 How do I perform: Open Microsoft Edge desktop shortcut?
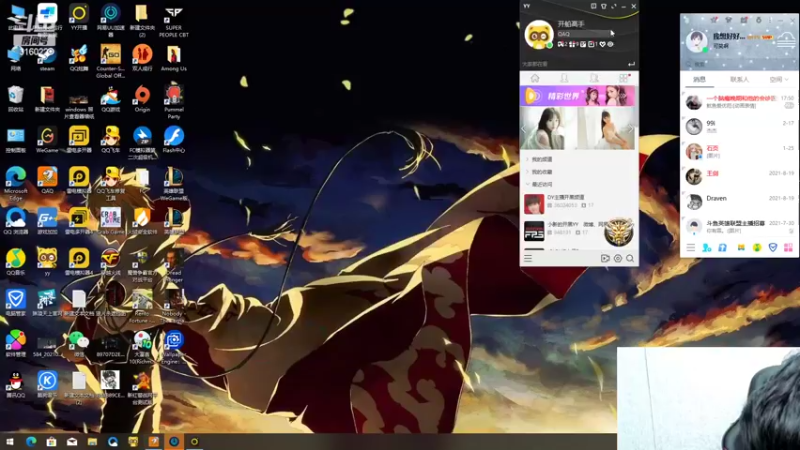click(16, 183)
